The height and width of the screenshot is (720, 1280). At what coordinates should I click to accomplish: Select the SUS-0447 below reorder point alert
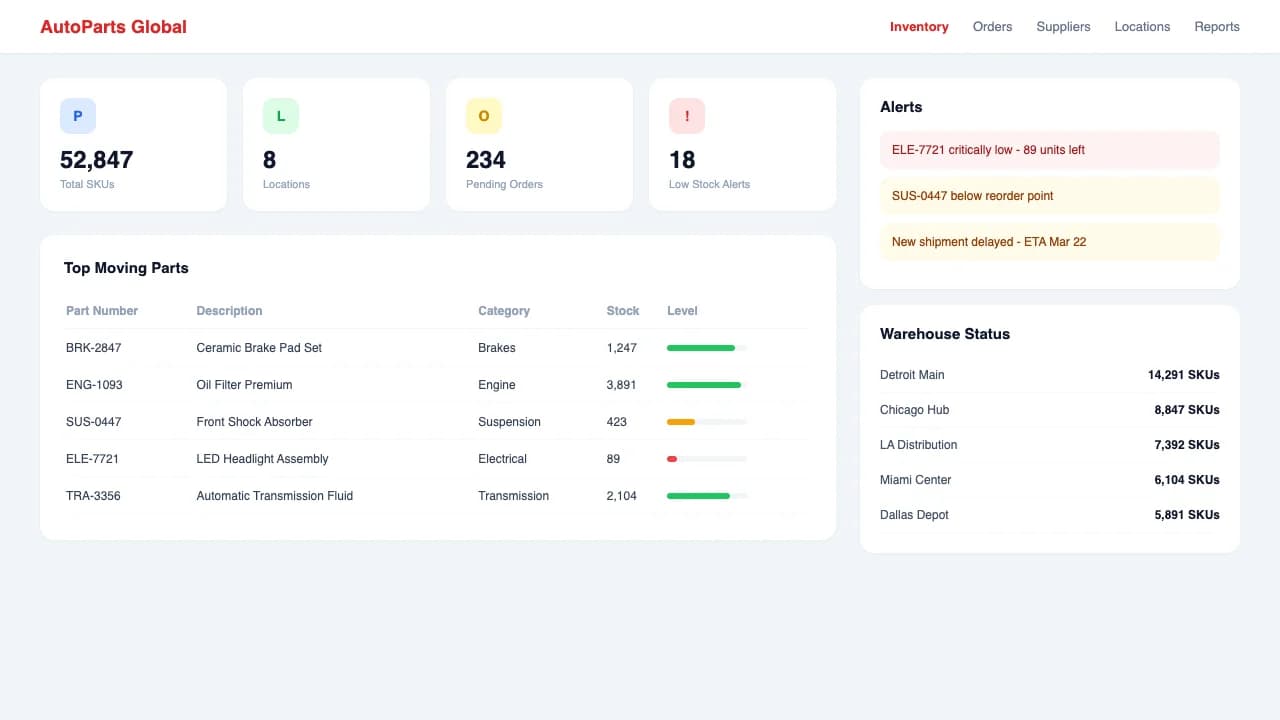coord(1049,196)
